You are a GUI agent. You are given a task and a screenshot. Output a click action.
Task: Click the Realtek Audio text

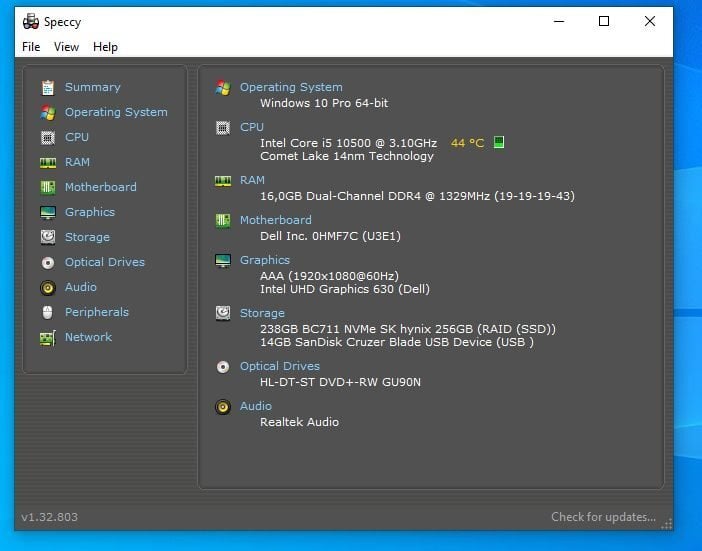[x=300, y=422]
